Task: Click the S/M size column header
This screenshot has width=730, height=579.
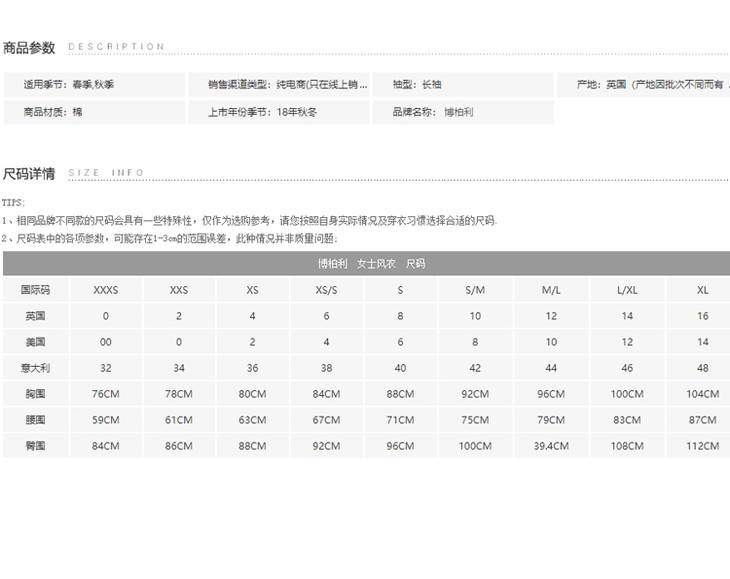Action: 475,290
